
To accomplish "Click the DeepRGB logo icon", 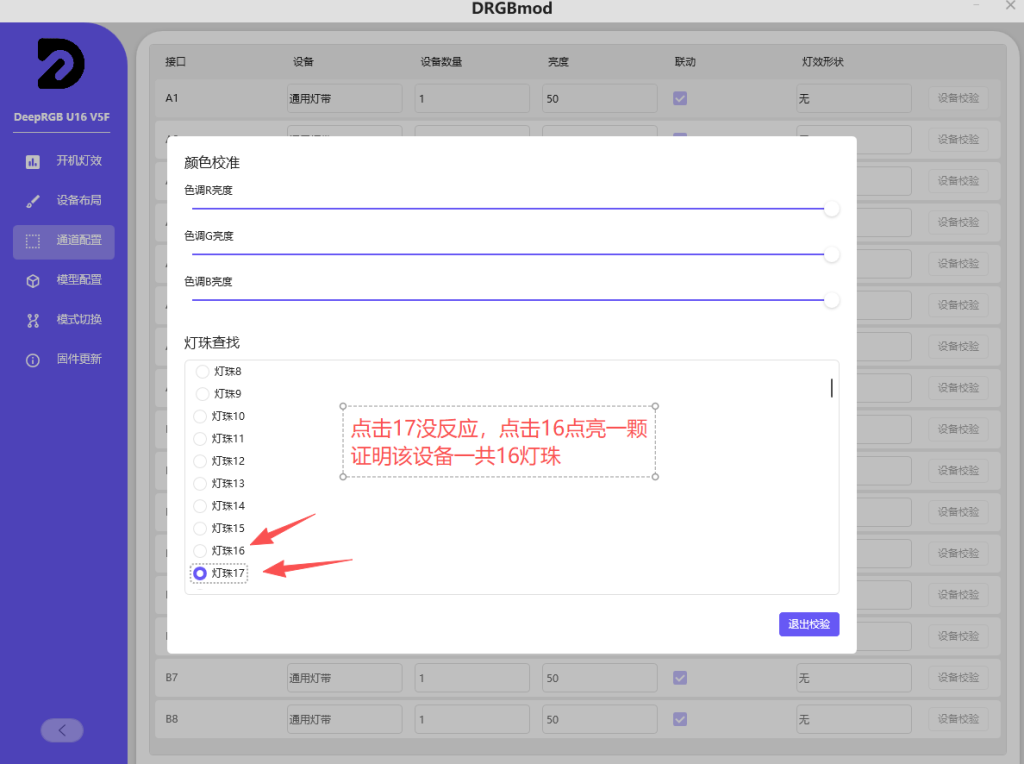I will coord(61,65).
